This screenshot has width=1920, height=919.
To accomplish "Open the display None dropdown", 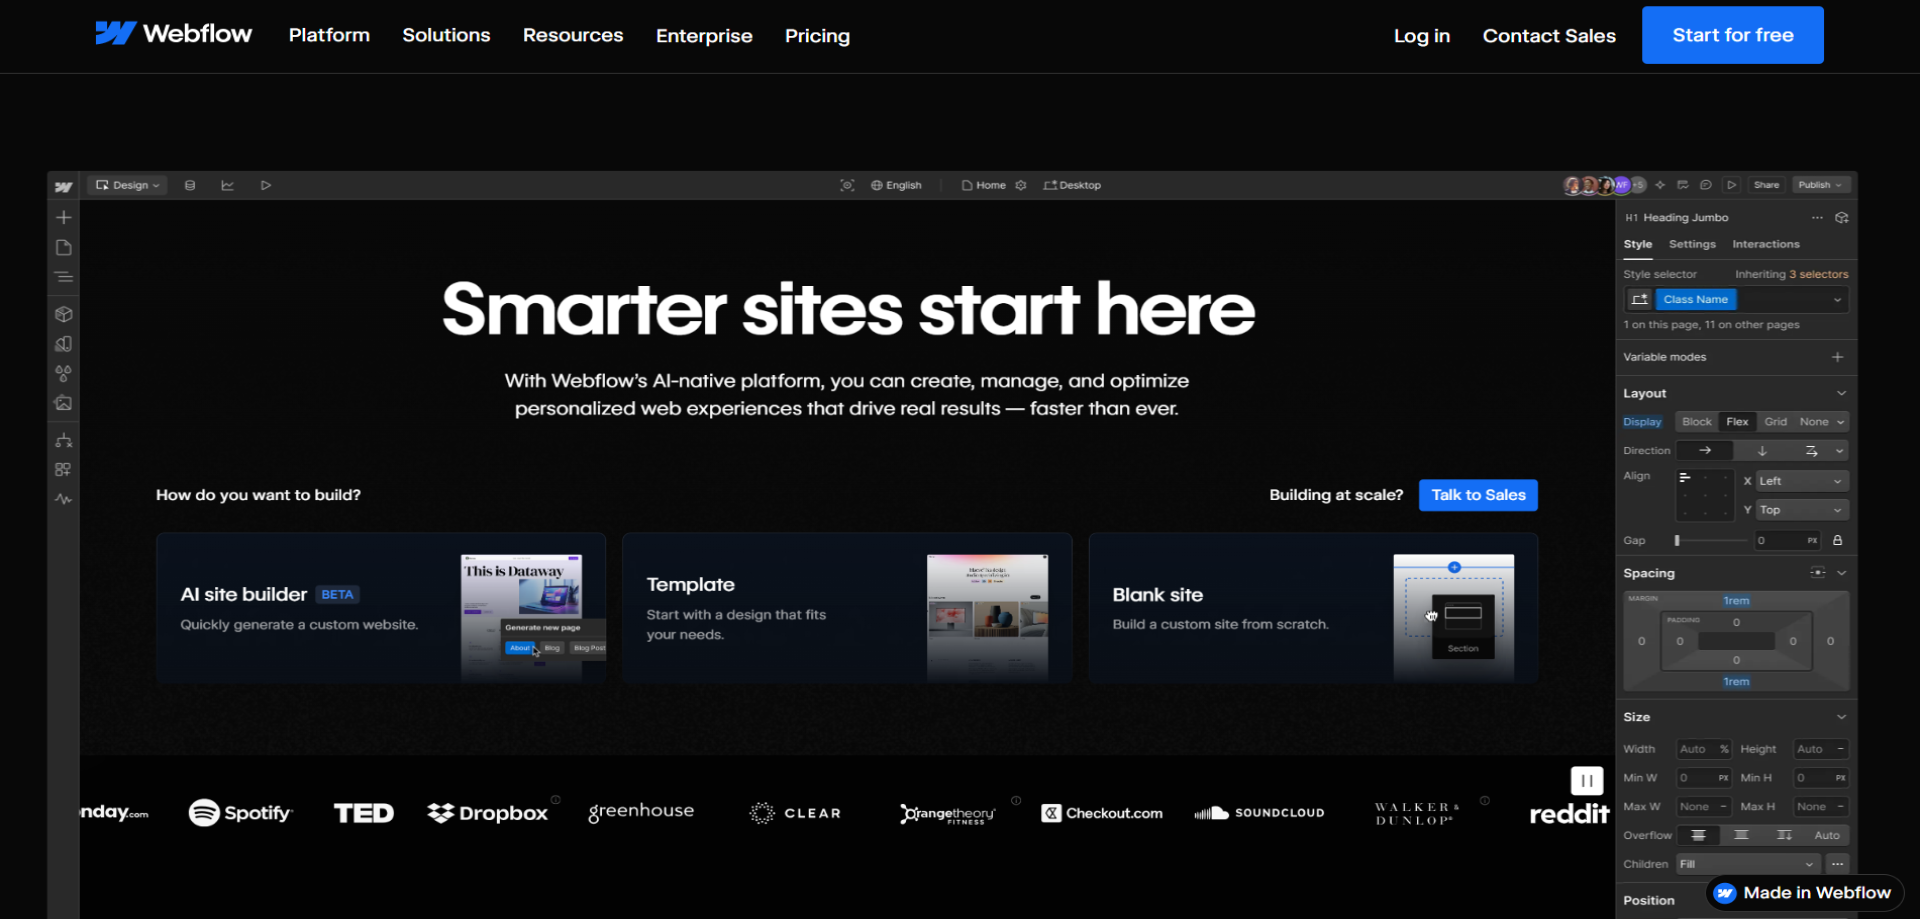I will [x=1822, y=422].
